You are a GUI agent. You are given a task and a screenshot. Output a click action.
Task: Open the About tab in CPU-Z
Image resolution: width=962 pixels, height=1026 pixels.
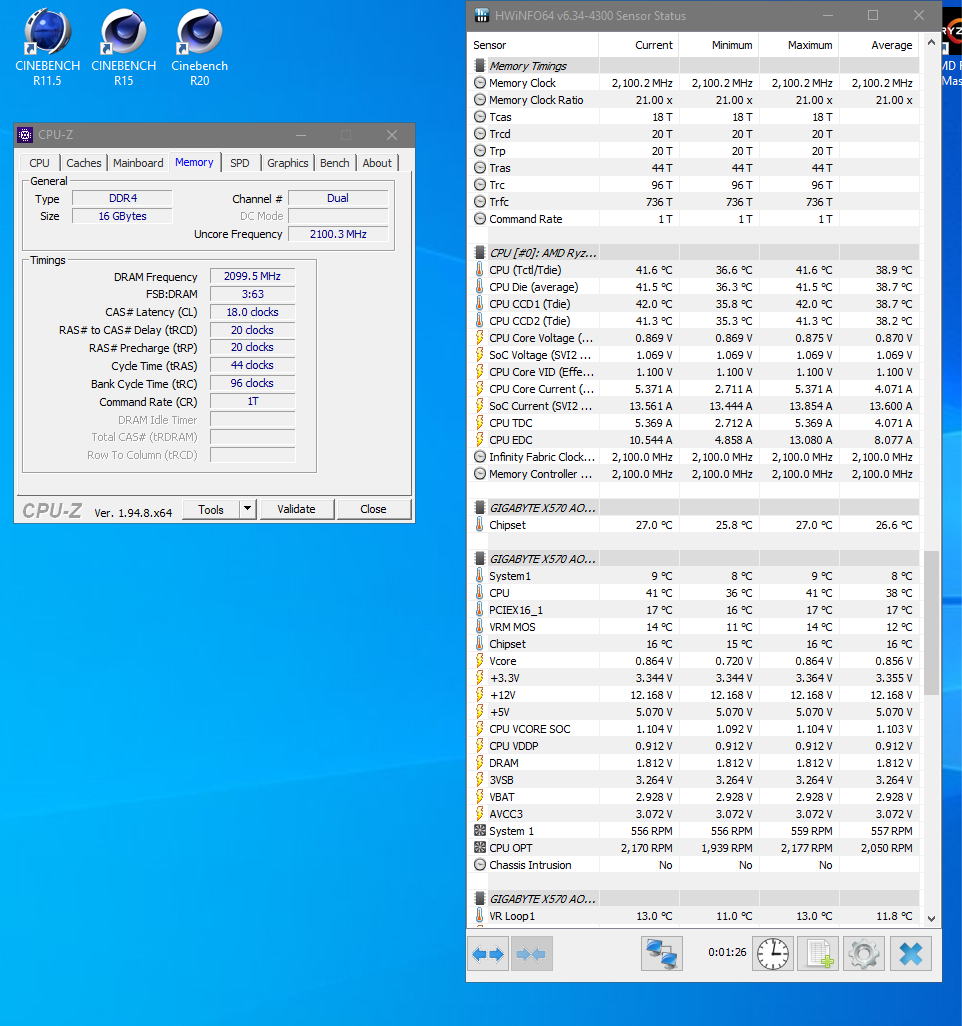pyautogui.click(x=377, y=163)
